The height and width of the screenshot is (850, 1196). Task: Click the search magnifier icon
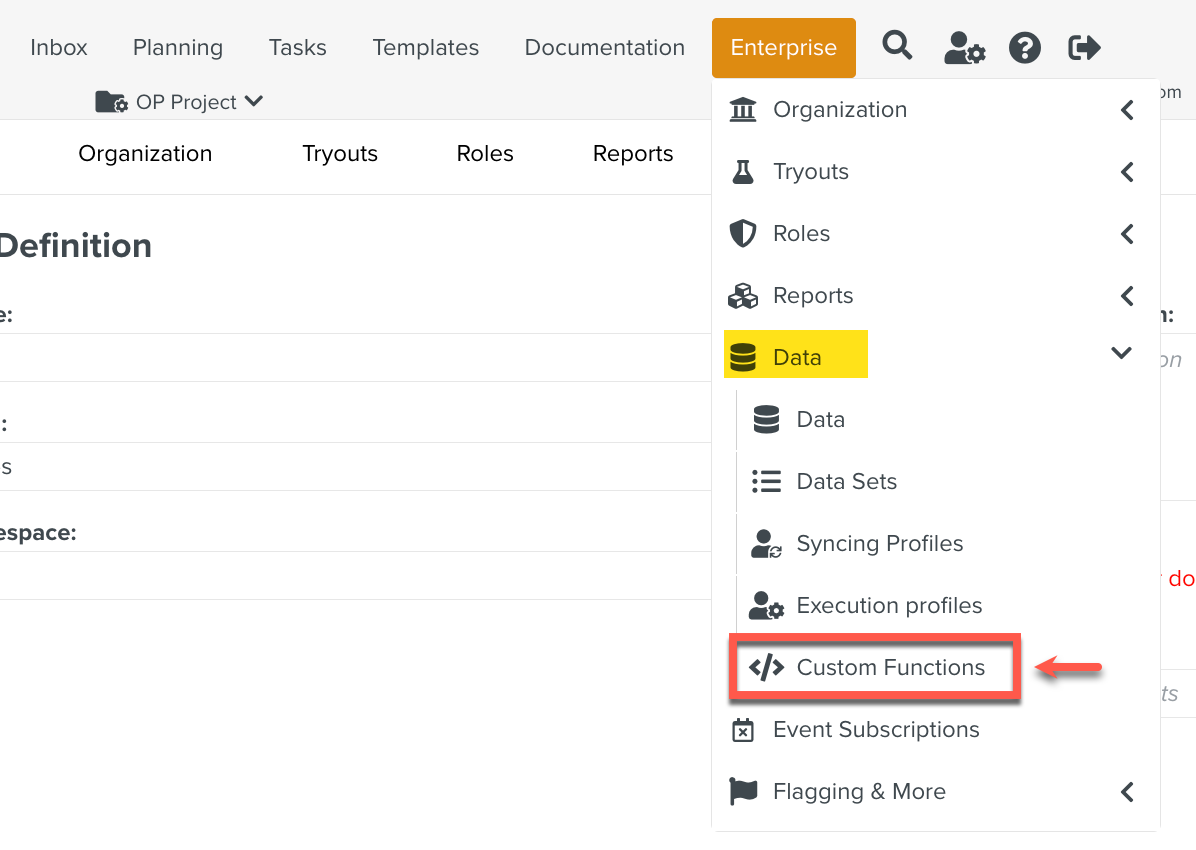coord(897,46)
